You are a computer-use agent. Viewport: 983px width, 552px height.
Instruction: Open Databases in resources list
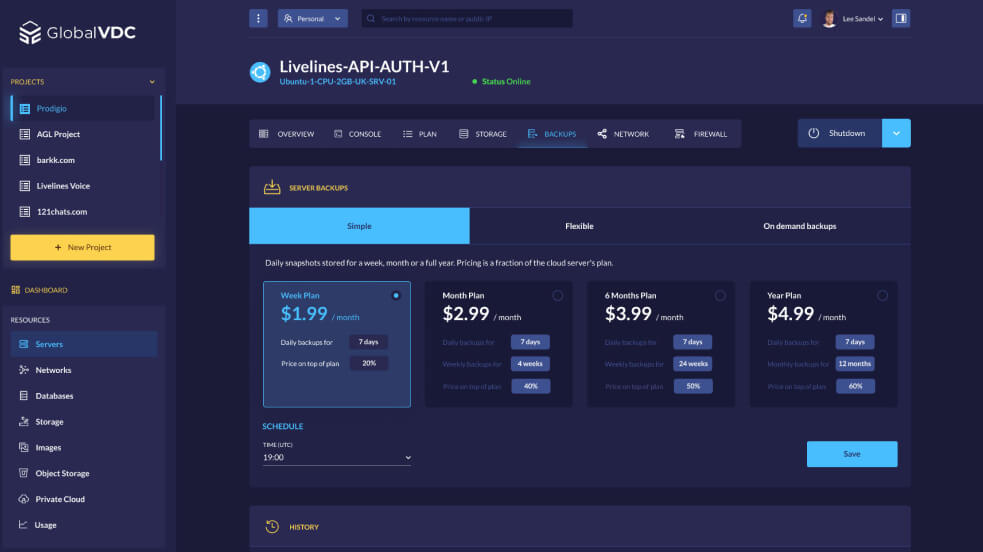click(54, 396)
